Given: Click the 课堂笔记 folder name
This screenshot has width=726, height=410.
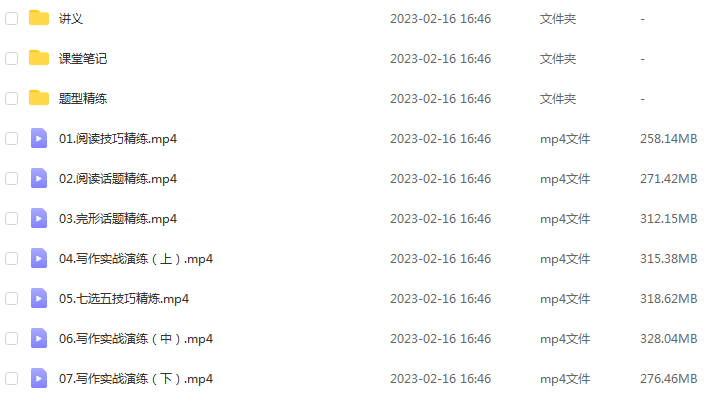Looking at the screenshot, I should click(83, 58).
